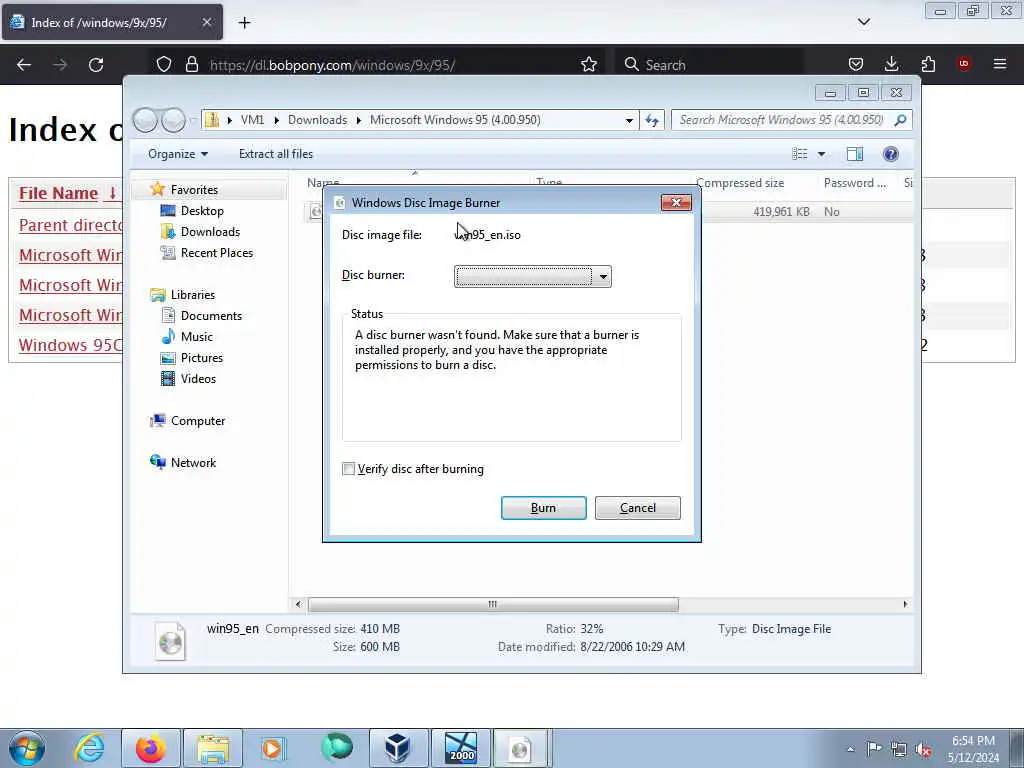Open the Firefox hamburger menu
Image resolution: width=1024 pixels, height=768 pixels.
tap(1000, 64)
